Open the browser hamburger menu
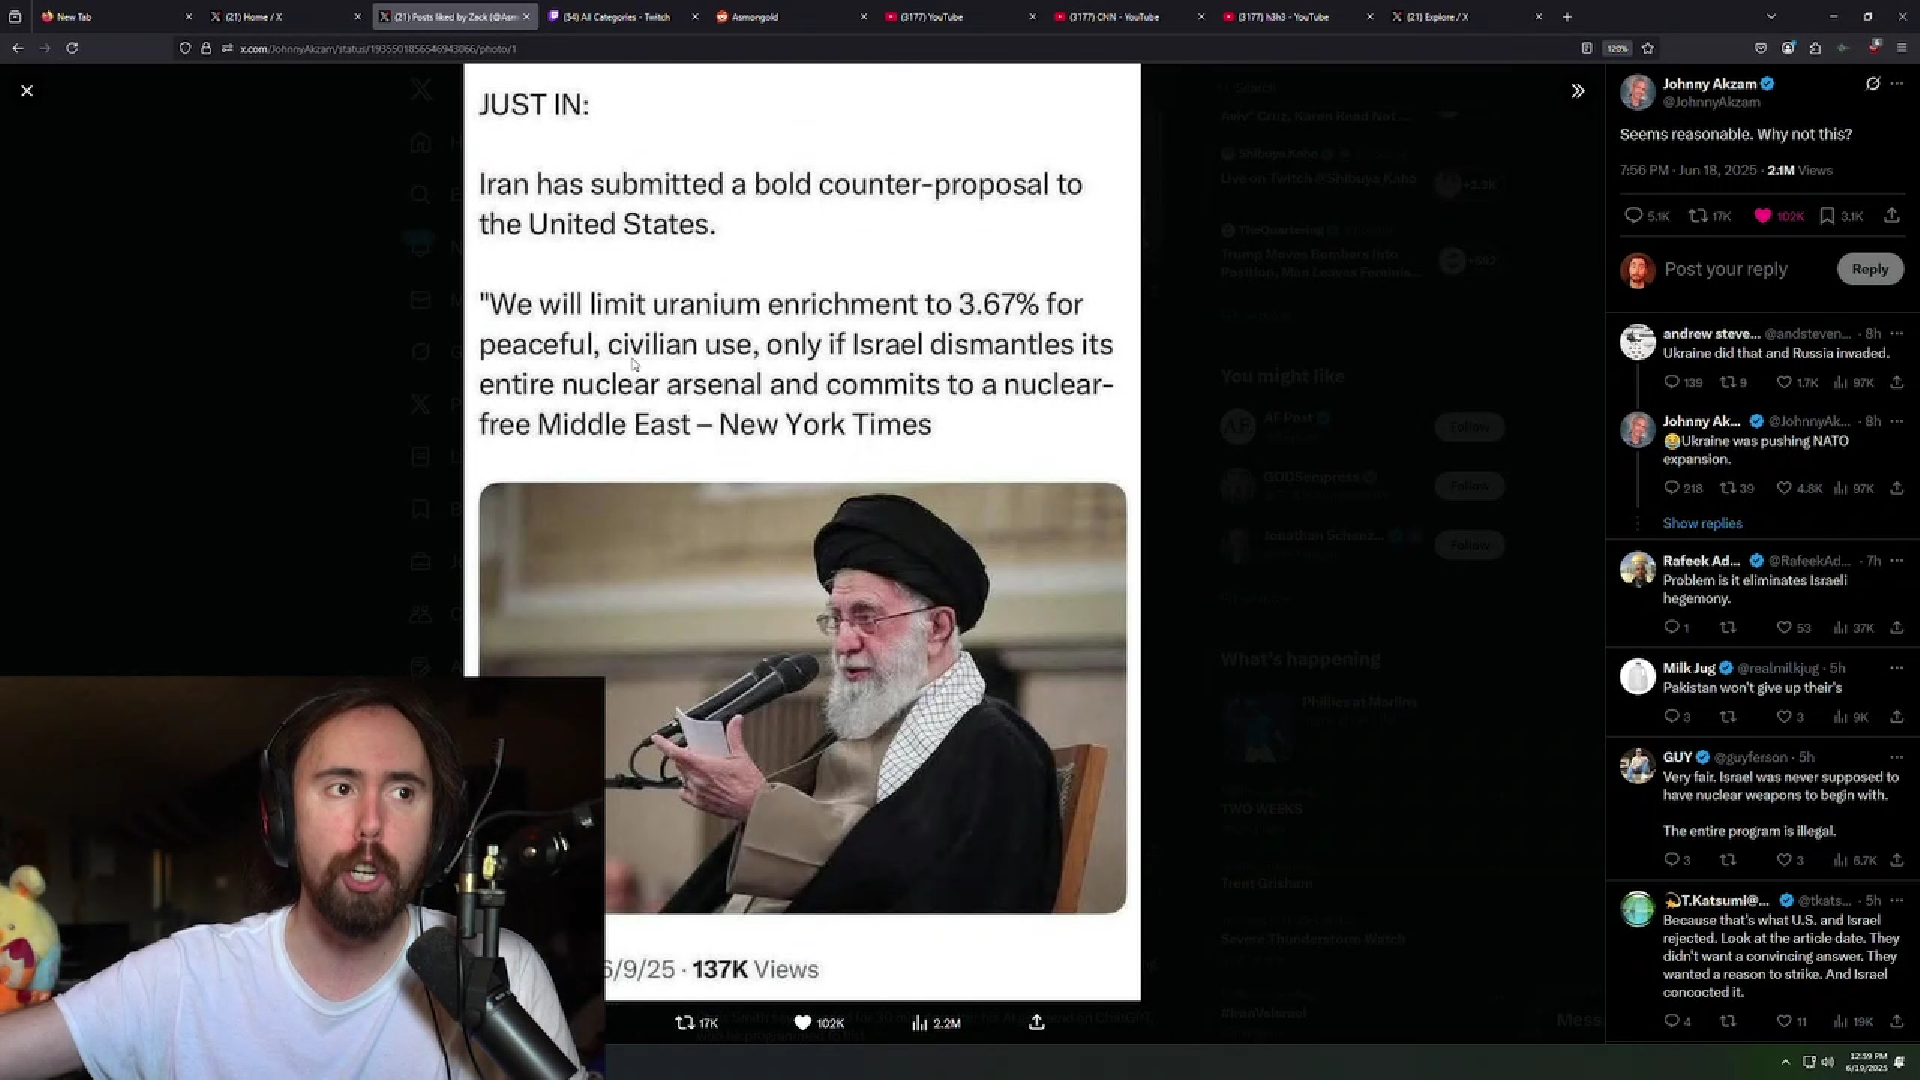This screenshot has width=1920, height=1080. [1901, 48]
